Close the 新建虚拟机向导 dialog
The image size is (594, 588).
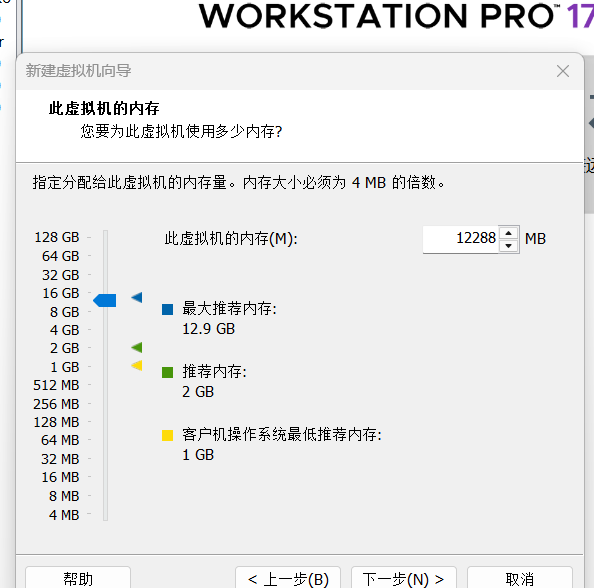563,71
